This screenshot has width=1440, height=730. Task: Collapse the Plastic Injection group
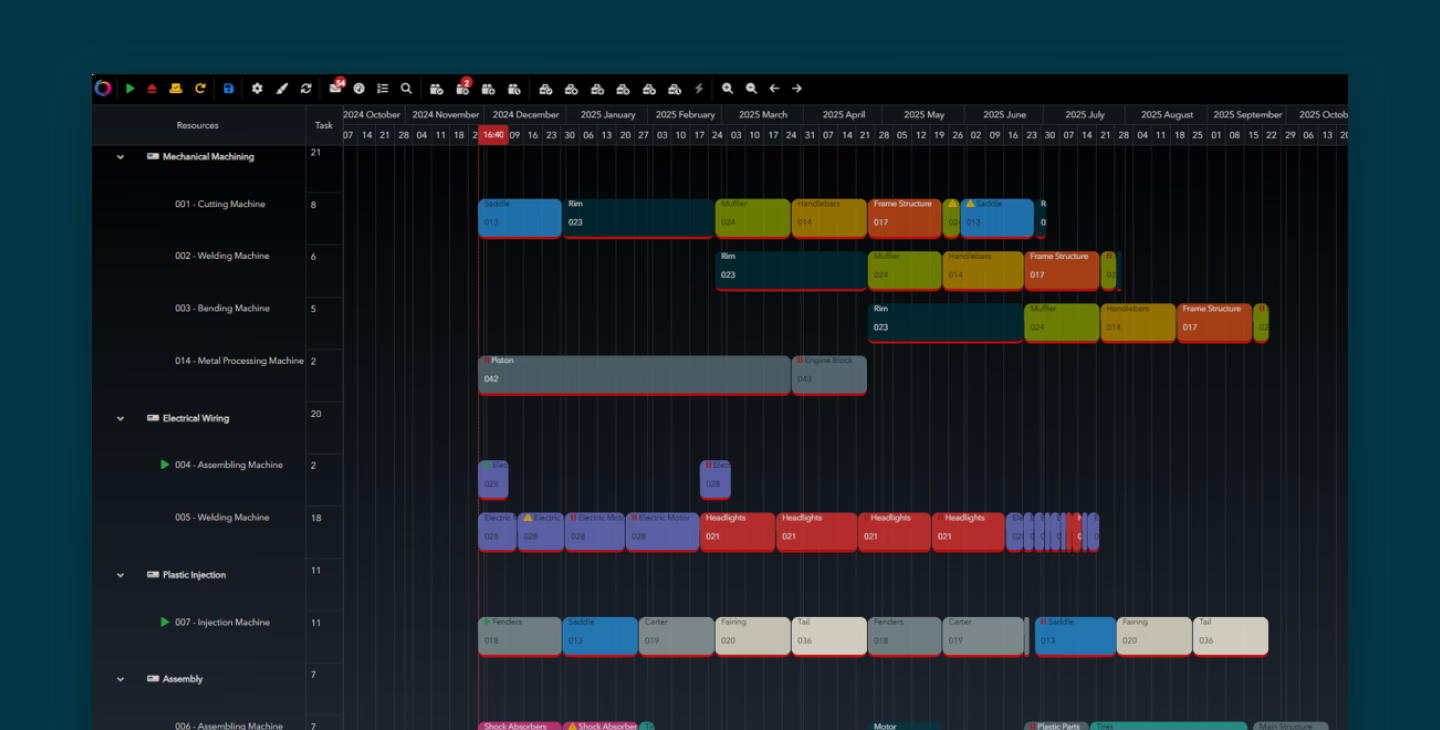[x=120, y=575]
